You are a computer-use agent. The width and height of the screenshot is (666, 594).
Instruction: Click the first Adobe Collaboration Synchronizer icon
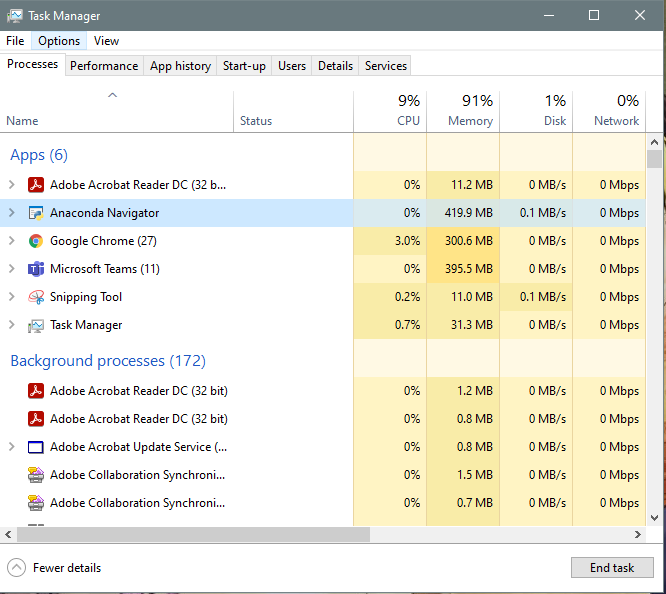pyautogui.click(x=36, y=475)
